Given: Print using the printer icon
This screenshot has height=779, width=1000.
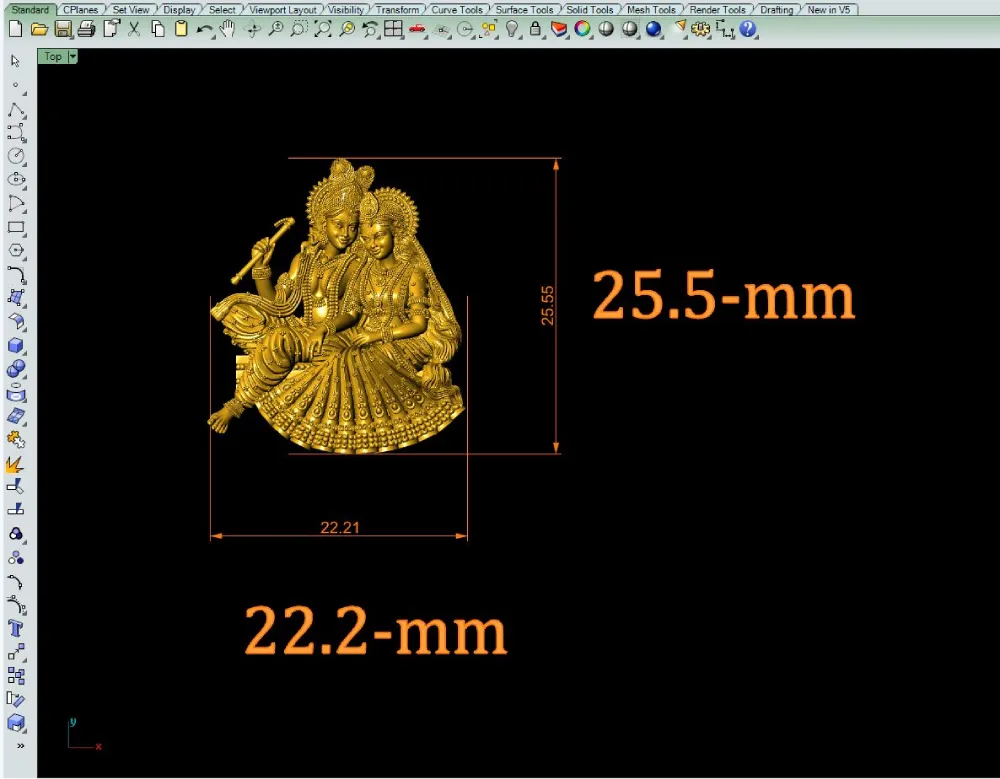Looking at the screenshot, I should (86, 29).
